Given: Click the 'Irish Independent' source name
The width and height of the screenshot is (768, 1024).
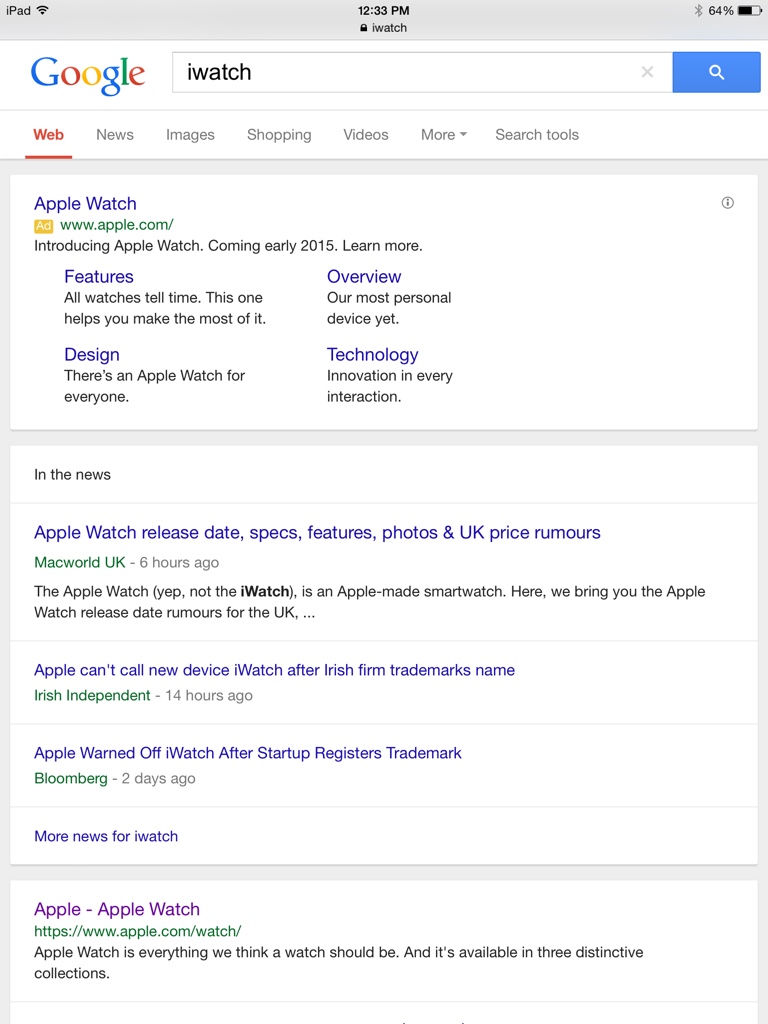Looking at the screenshot, I should pos(92,696).
